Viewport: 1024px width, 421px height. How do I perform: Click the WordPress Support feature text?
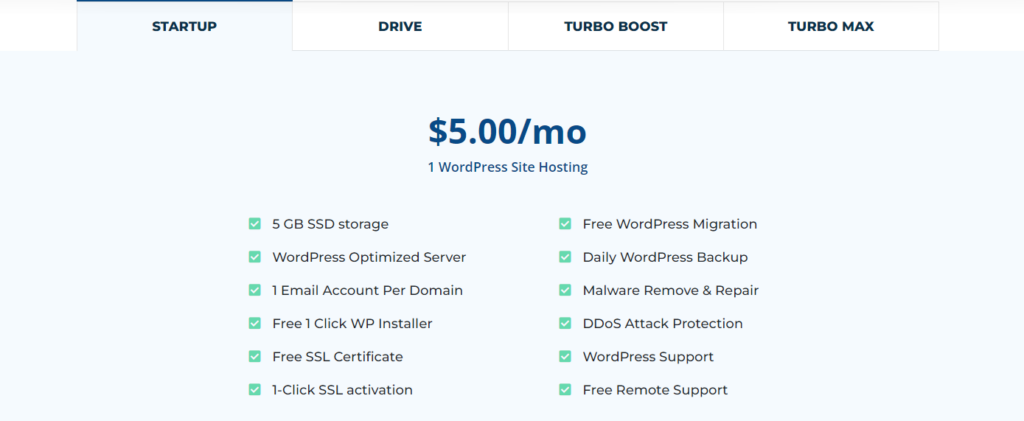pyautogui.click(x=648, y=357)
